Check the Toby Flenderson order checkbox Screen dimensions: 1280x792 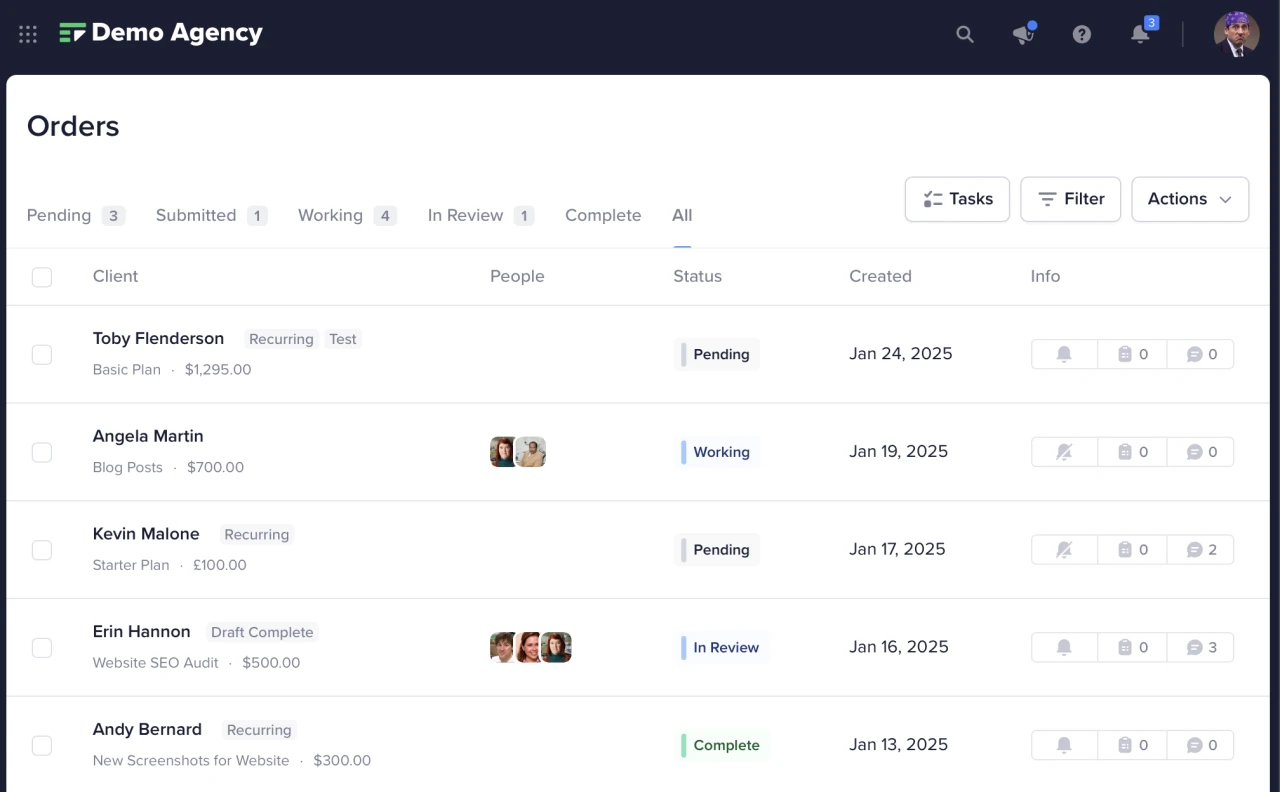click(42, 354)
